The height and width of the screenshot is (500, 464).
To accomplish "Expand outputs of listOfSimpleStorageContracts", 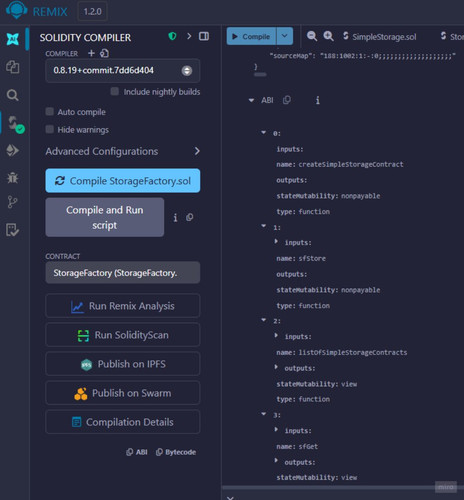I will tap(276, 367).
